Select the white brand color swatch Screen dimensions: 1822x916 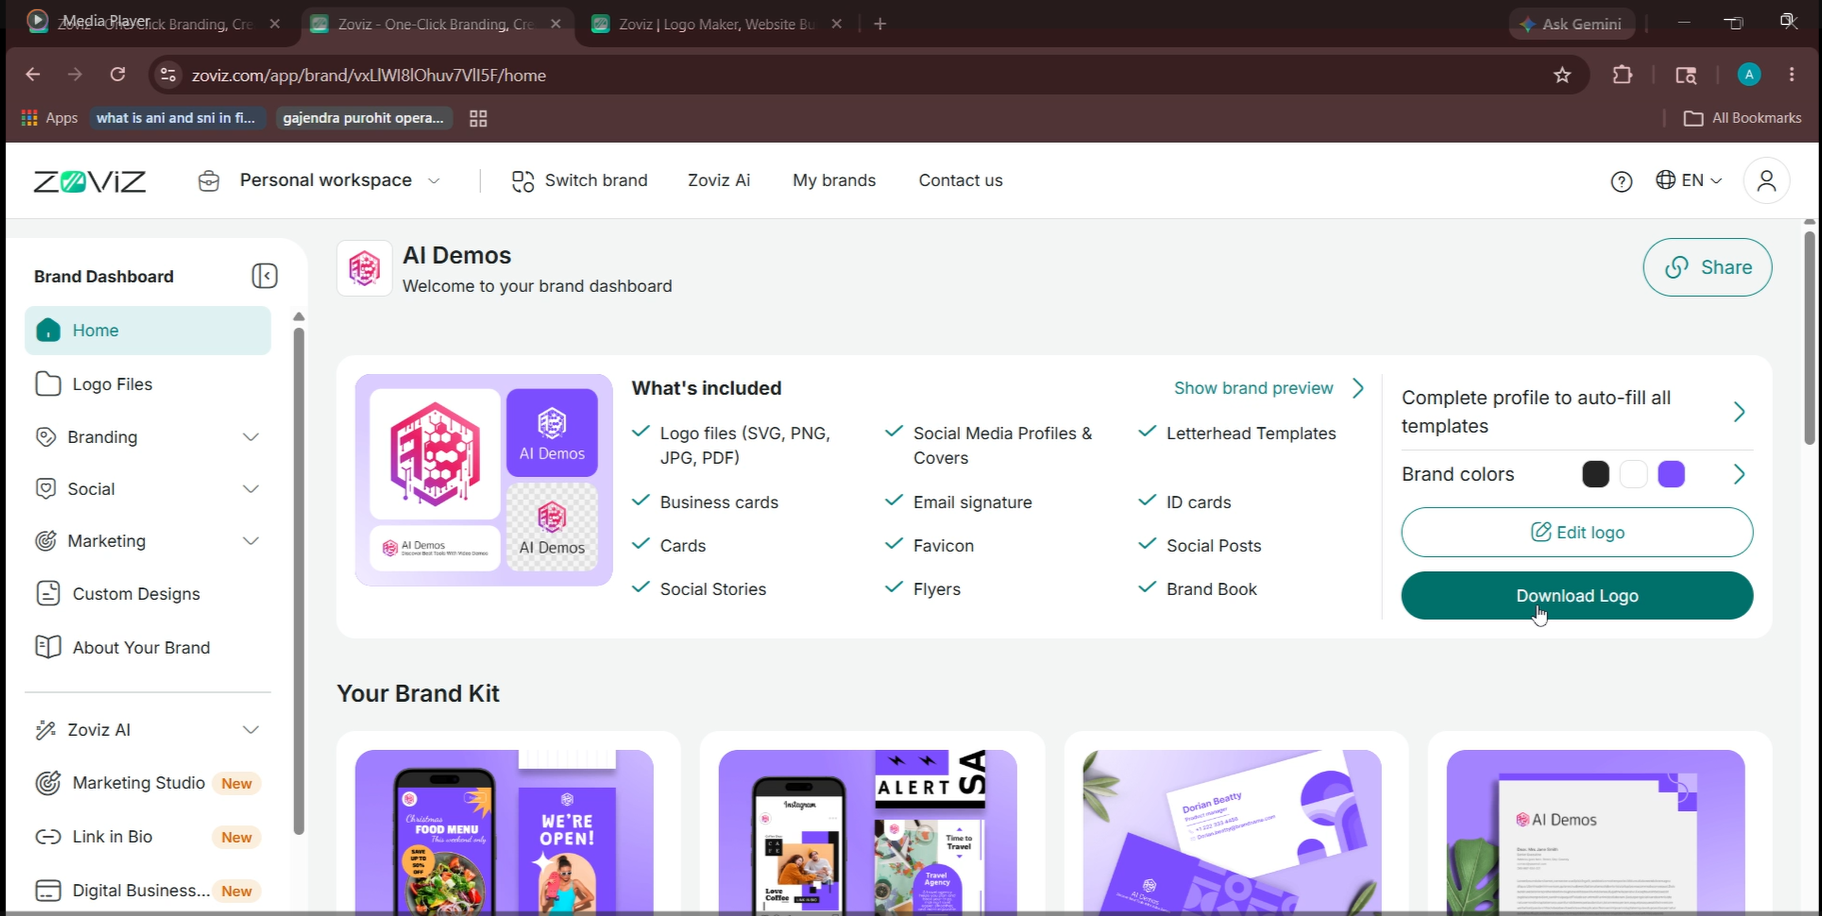[1634, 474]
